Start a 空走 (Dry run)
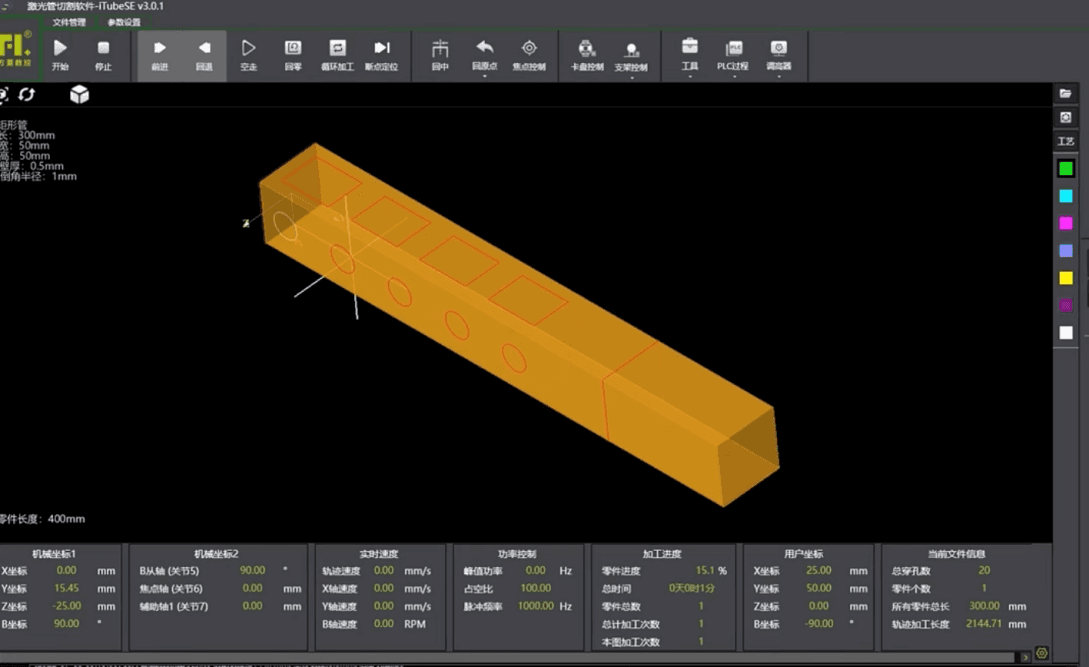1089x667 pixels. [x=248, y=49]
